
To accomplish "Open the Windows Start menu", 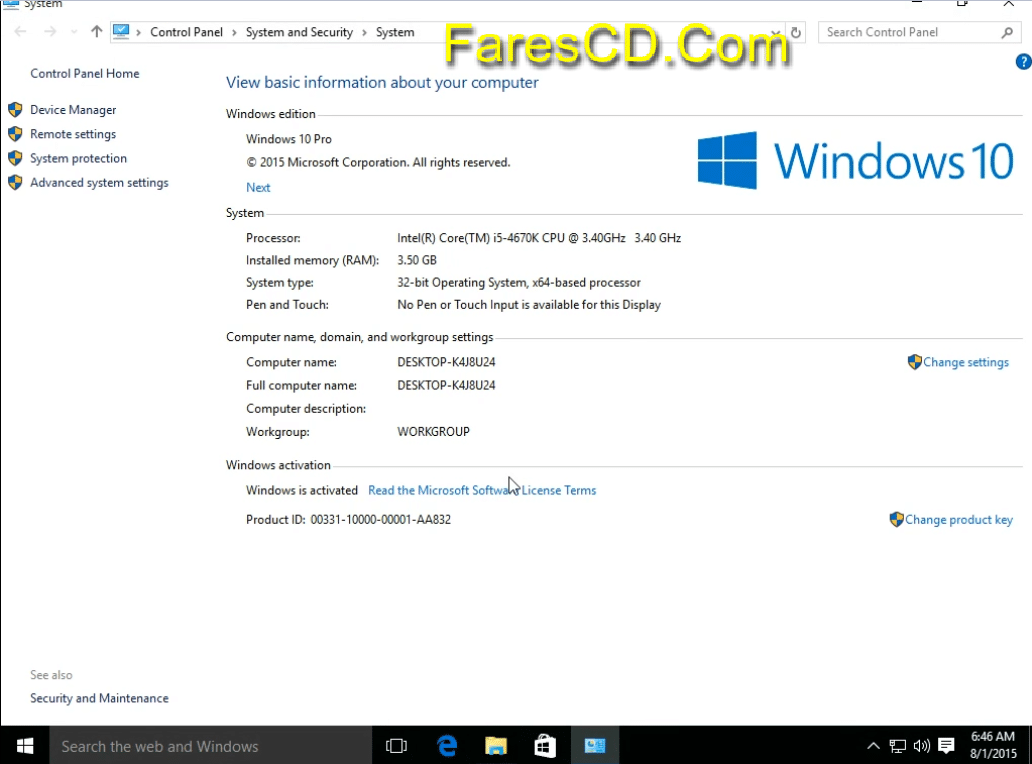I will (x=25, y=746).
